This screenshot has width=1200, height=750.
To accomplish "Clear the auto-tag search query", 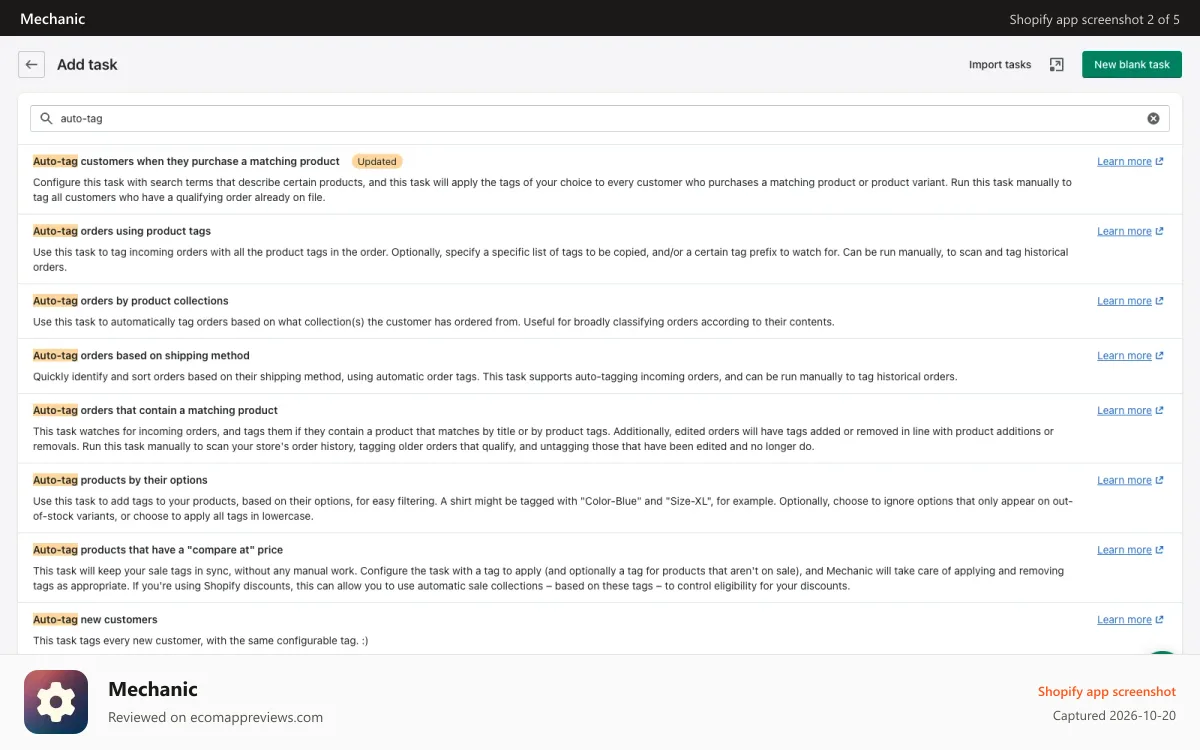I will (1153, 118).
